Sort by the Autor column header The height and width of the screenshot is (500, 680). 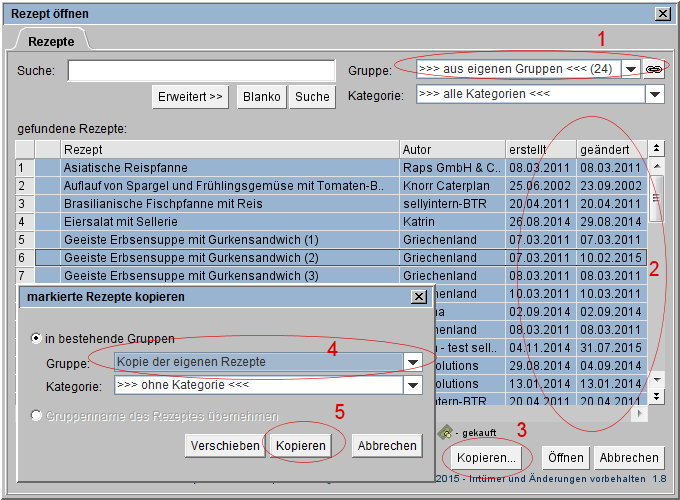pyautogui.click(x=452, y=150)
